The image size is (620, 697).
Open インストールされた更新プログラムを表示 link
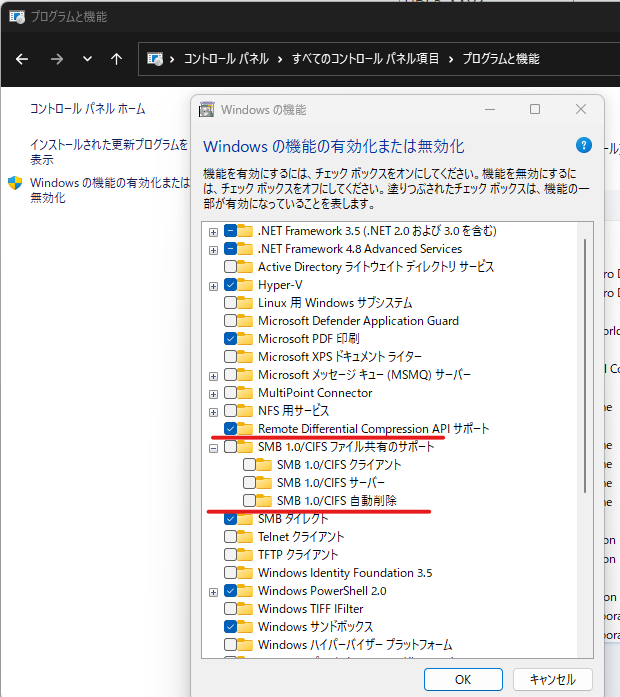point(109,152)
